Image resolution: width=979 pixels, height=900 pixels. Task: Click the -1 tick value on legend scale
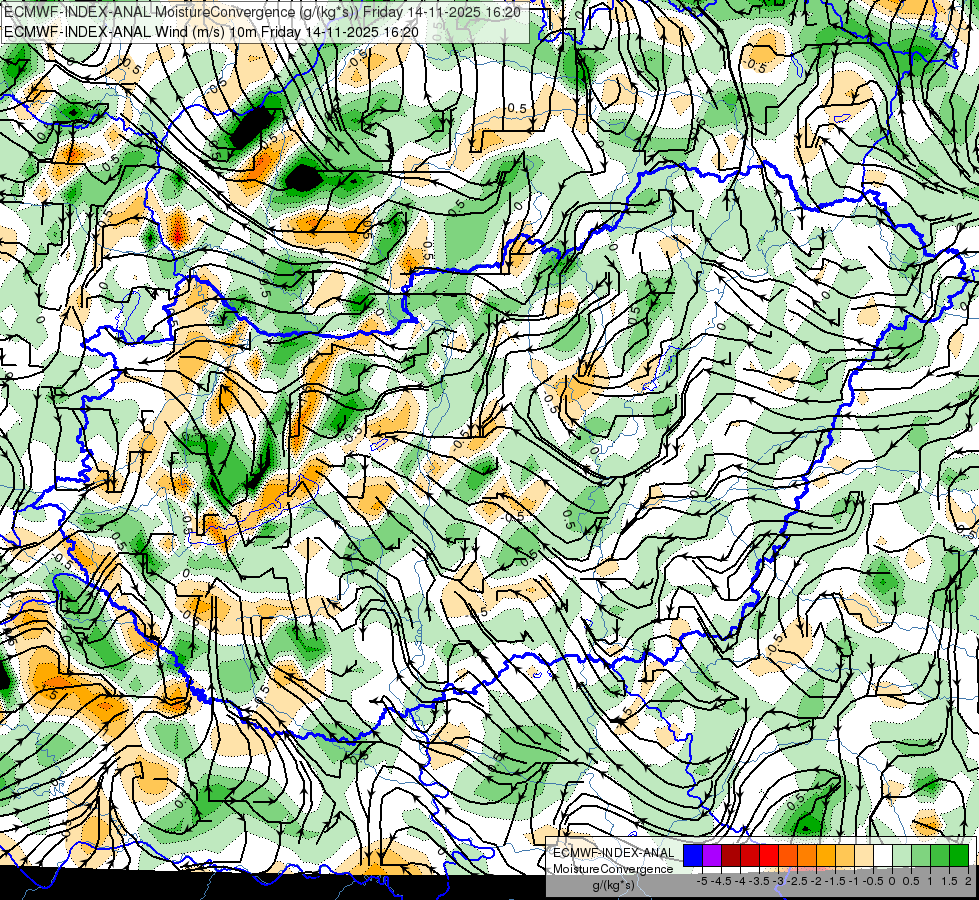pos(854,881)
